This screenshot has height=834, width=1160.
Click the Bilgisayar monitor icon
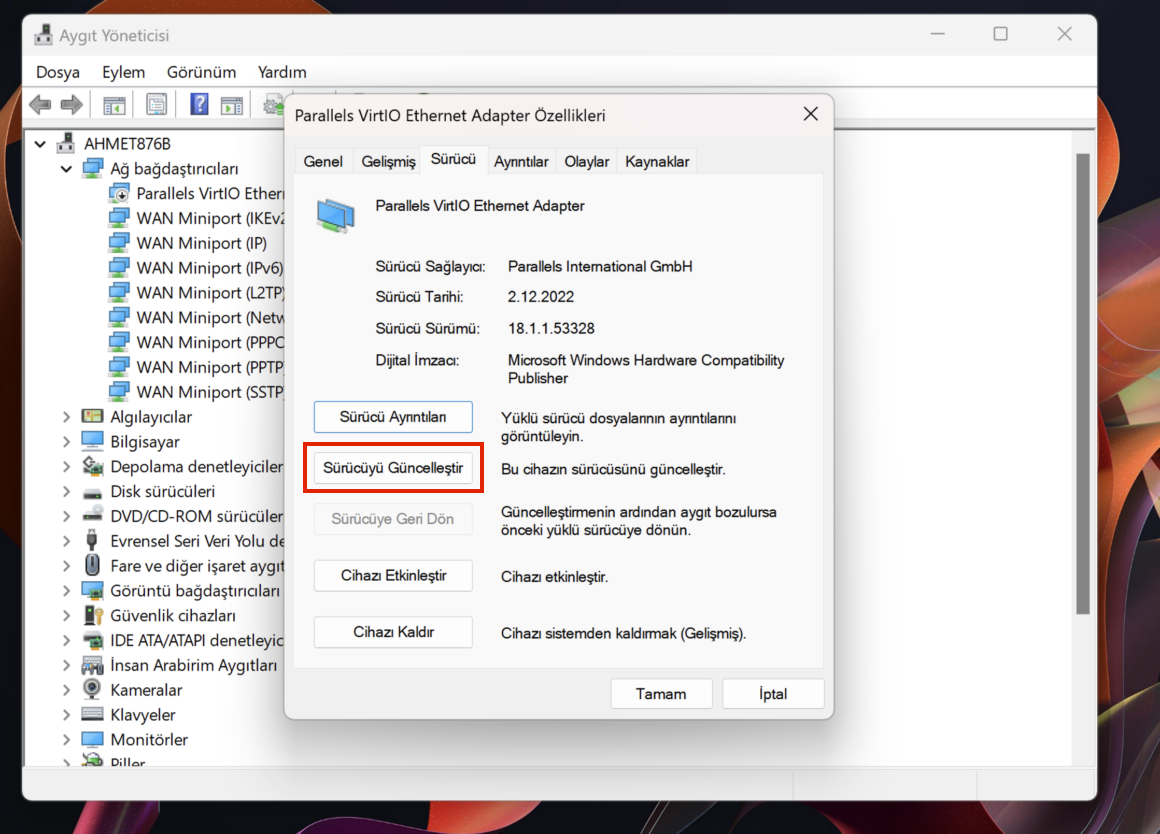(92, 441)
